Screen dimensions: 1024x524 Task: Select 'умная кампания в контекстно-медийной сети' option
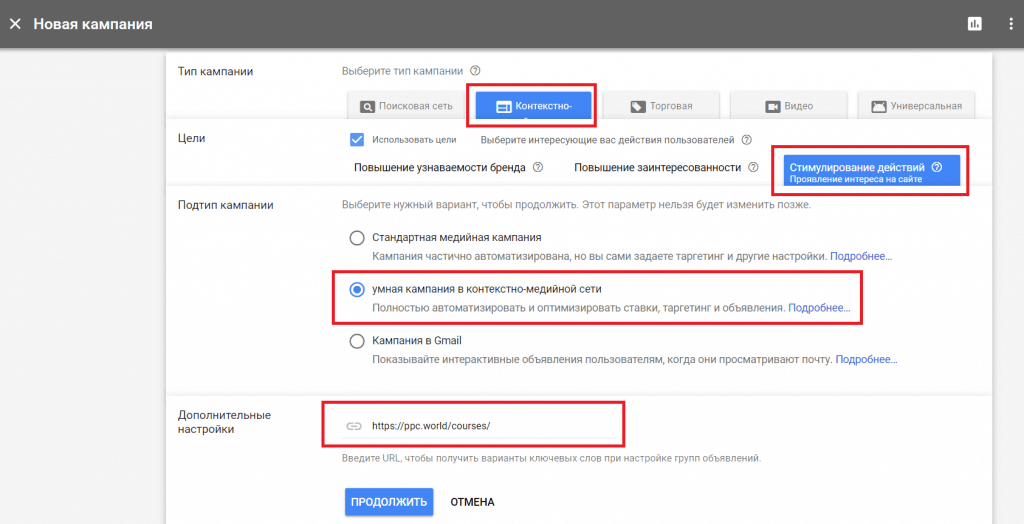357,289
